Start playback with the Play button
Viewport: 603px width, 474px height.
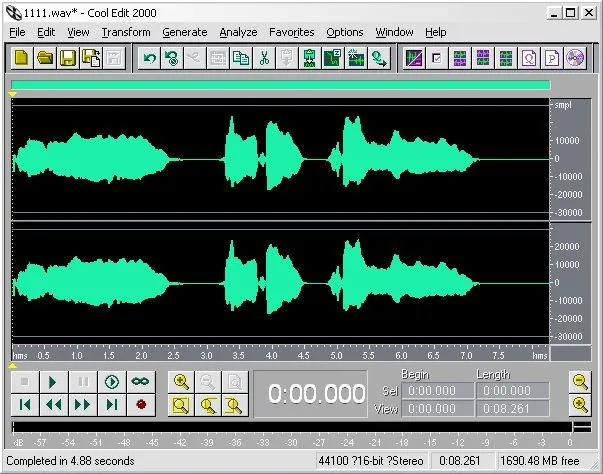[54, 382]
